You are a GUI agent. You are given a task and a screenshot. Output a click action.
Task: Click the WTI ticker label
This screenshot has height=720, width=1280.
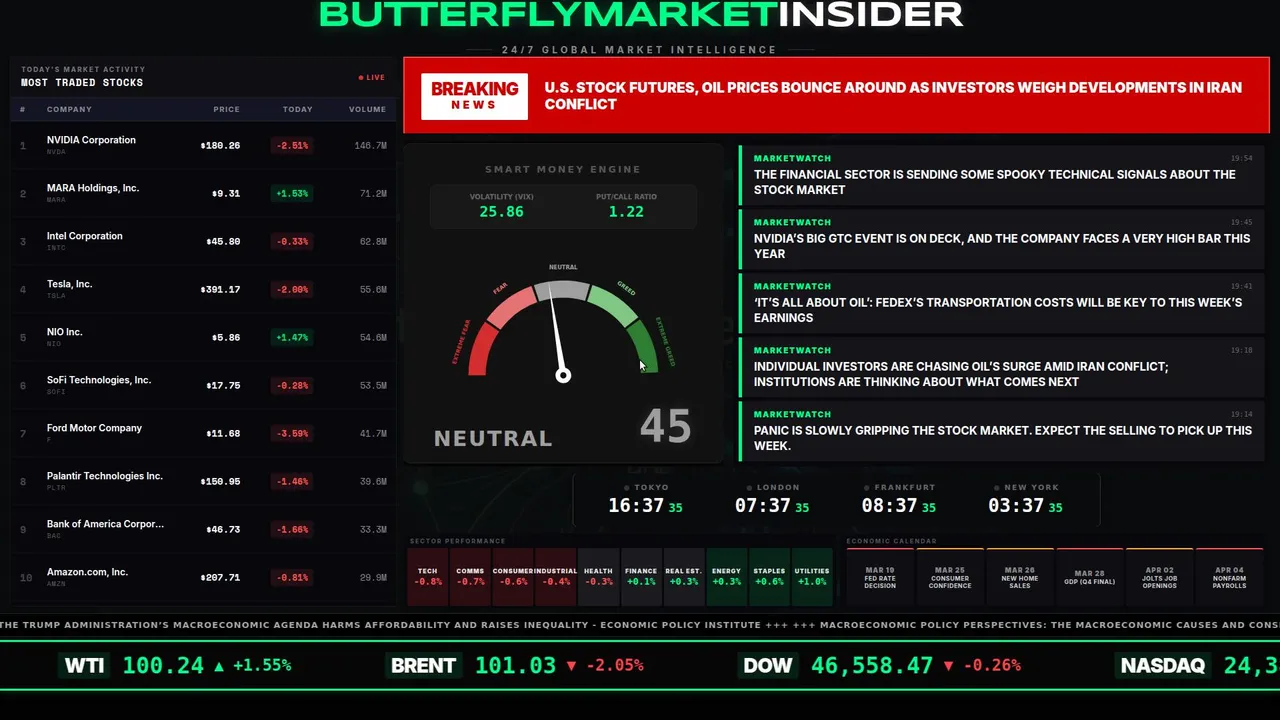click(84, 665)
